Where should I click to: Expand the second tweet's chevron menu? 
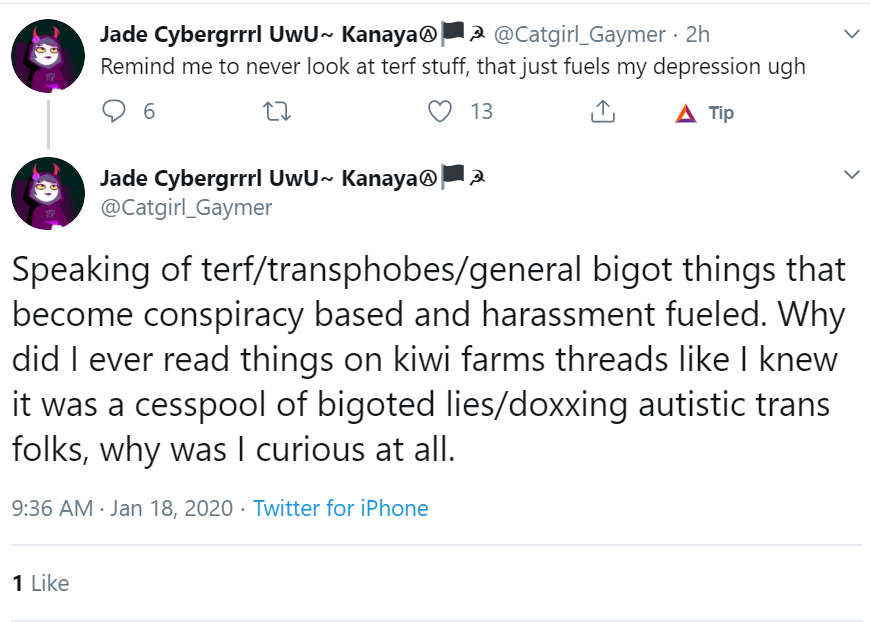852,174
